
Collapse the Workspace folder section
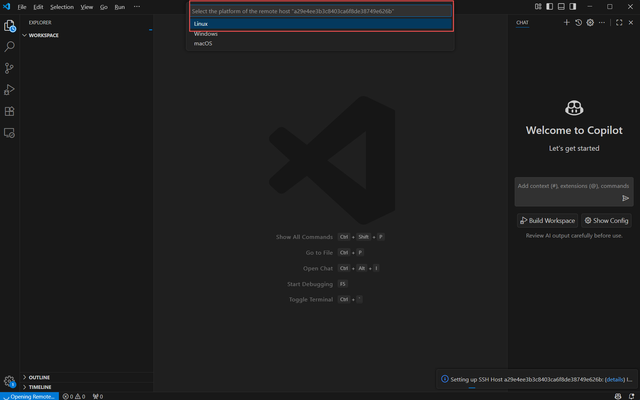click(x=43, y=35)
